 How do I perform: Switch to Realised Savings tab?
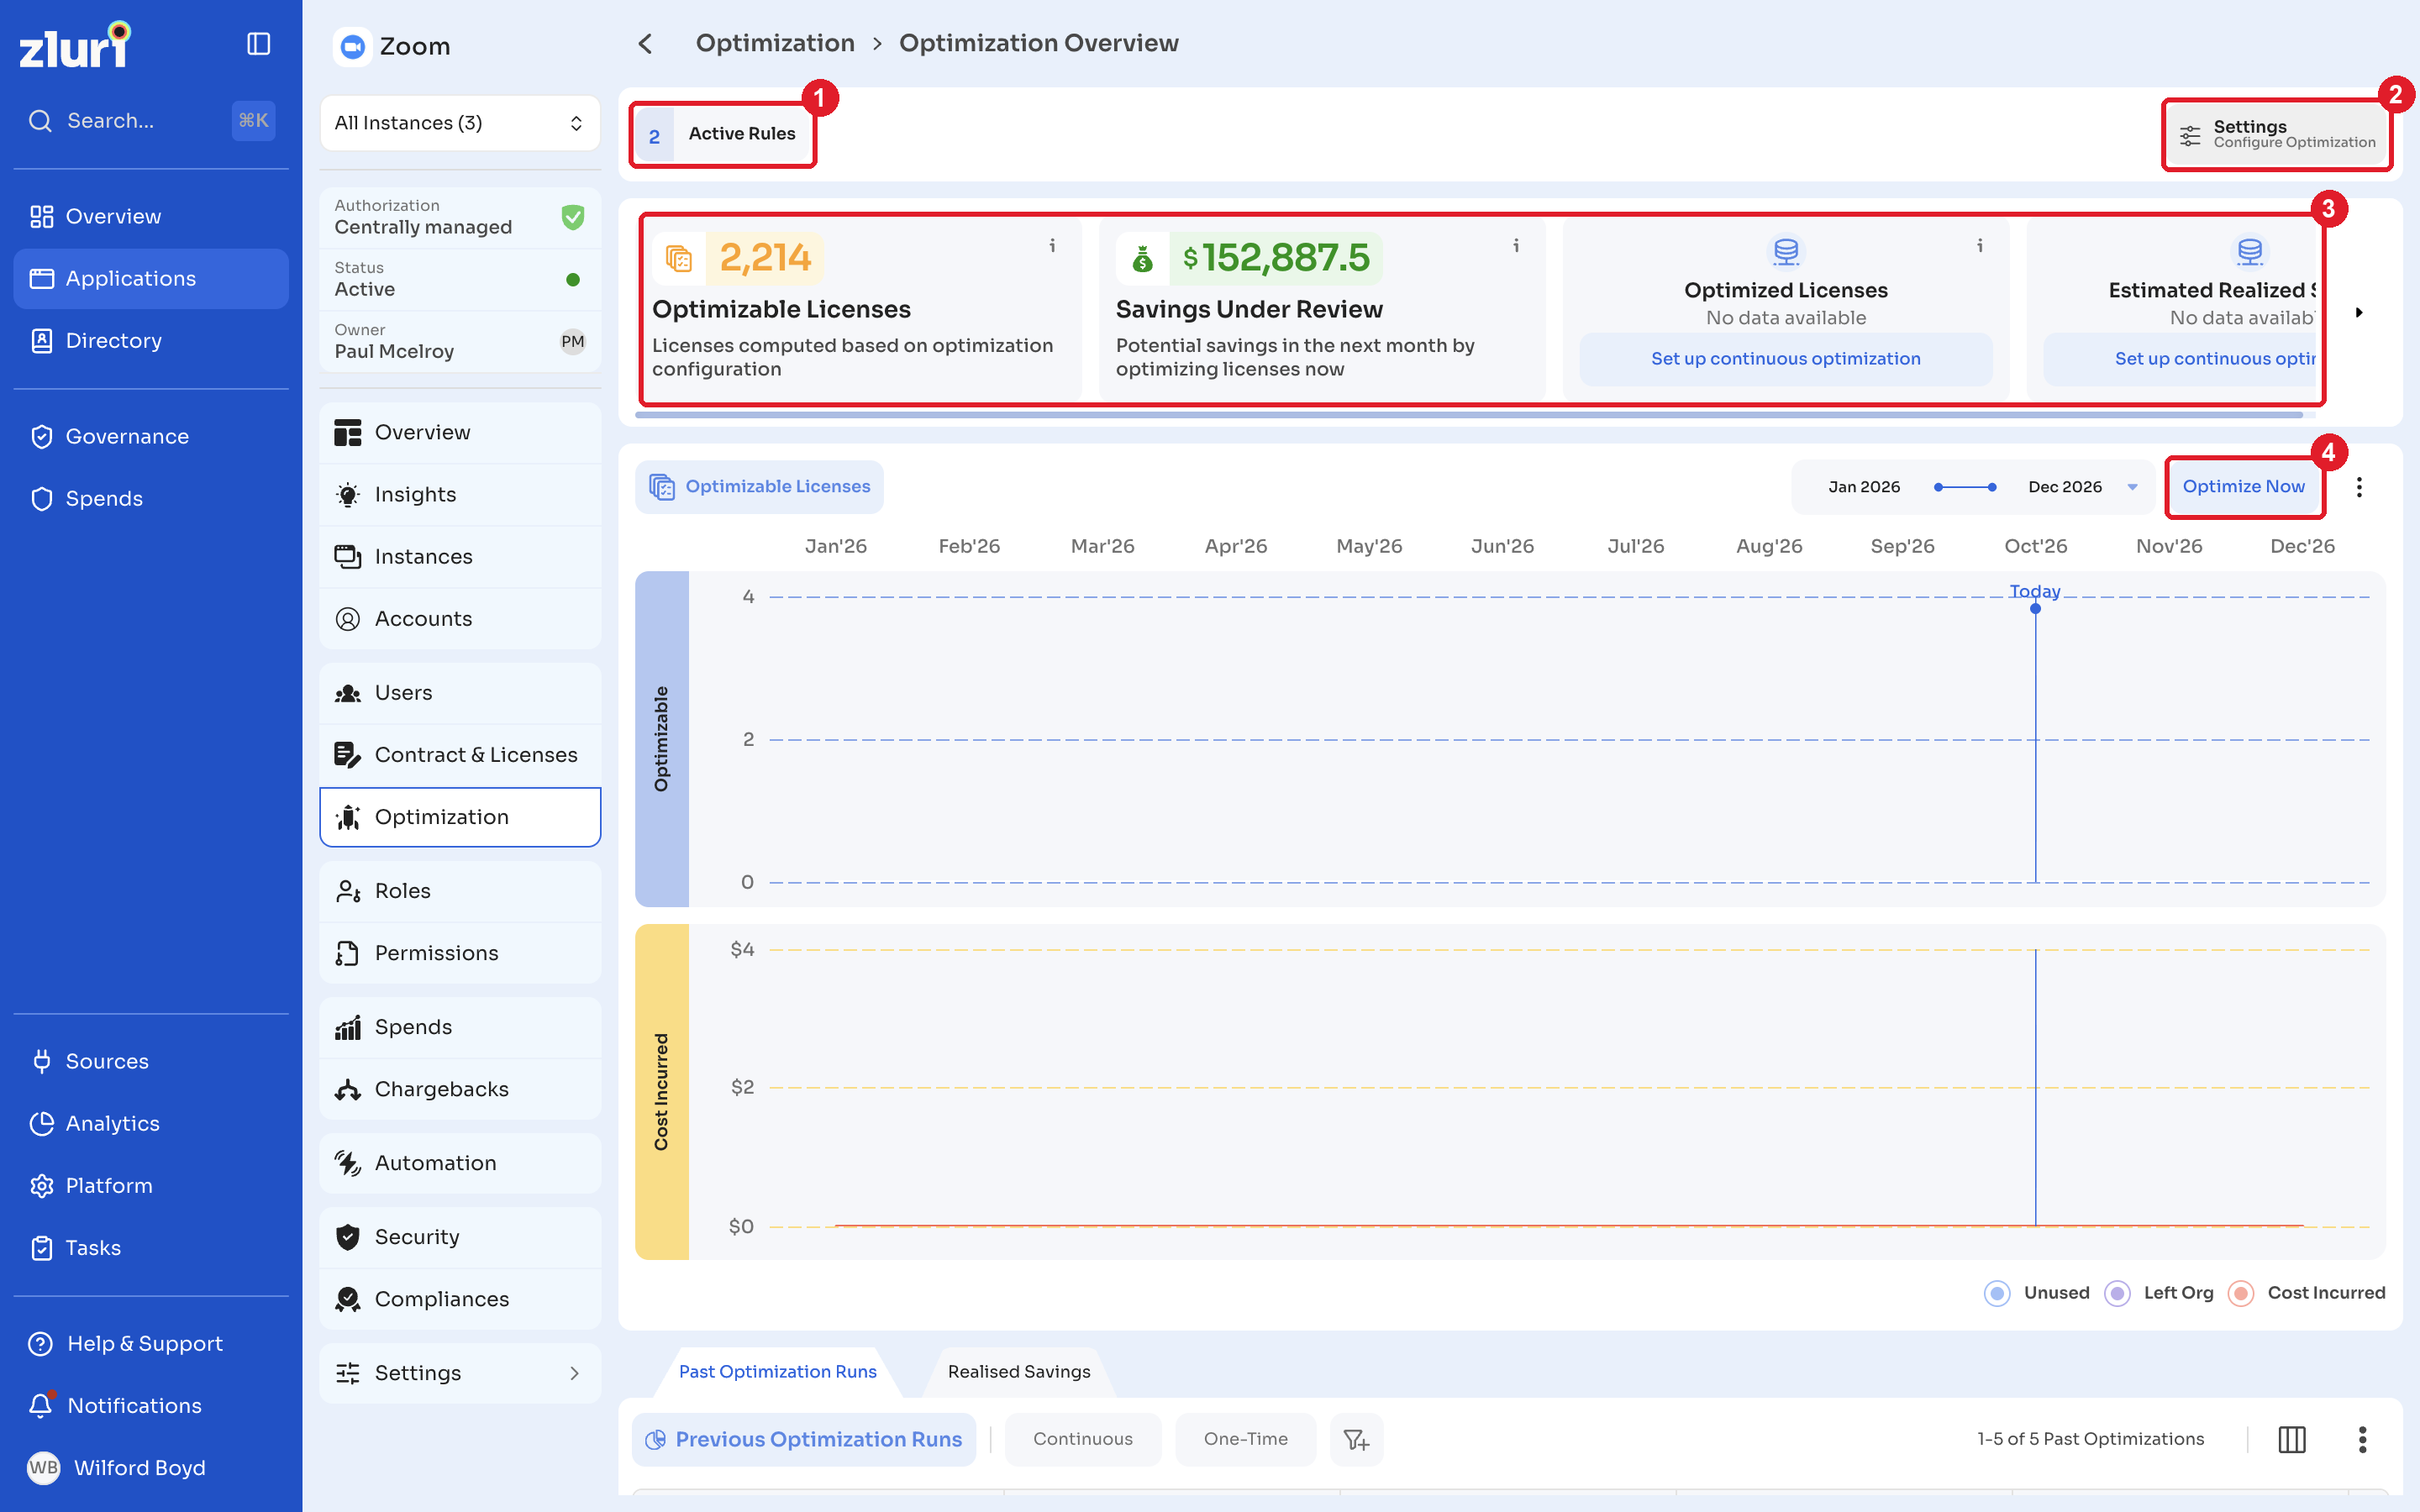coord(1018,1371)
